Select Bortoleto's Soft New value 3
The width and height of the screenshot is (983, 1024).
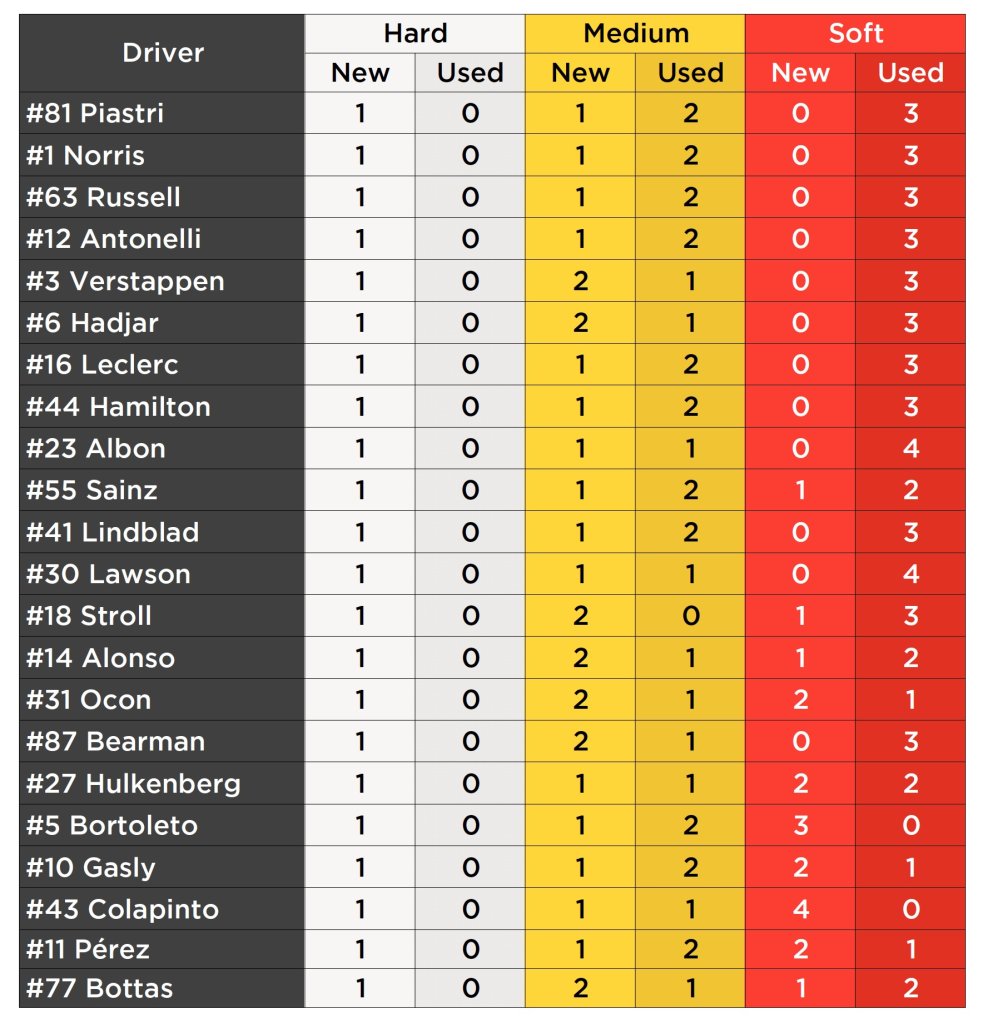(801, 825)
